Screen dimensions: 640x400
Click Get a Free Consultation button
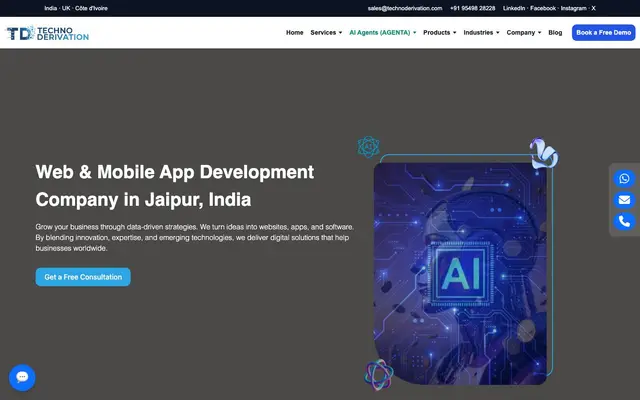pyautogui.click(x=83, y=277)
